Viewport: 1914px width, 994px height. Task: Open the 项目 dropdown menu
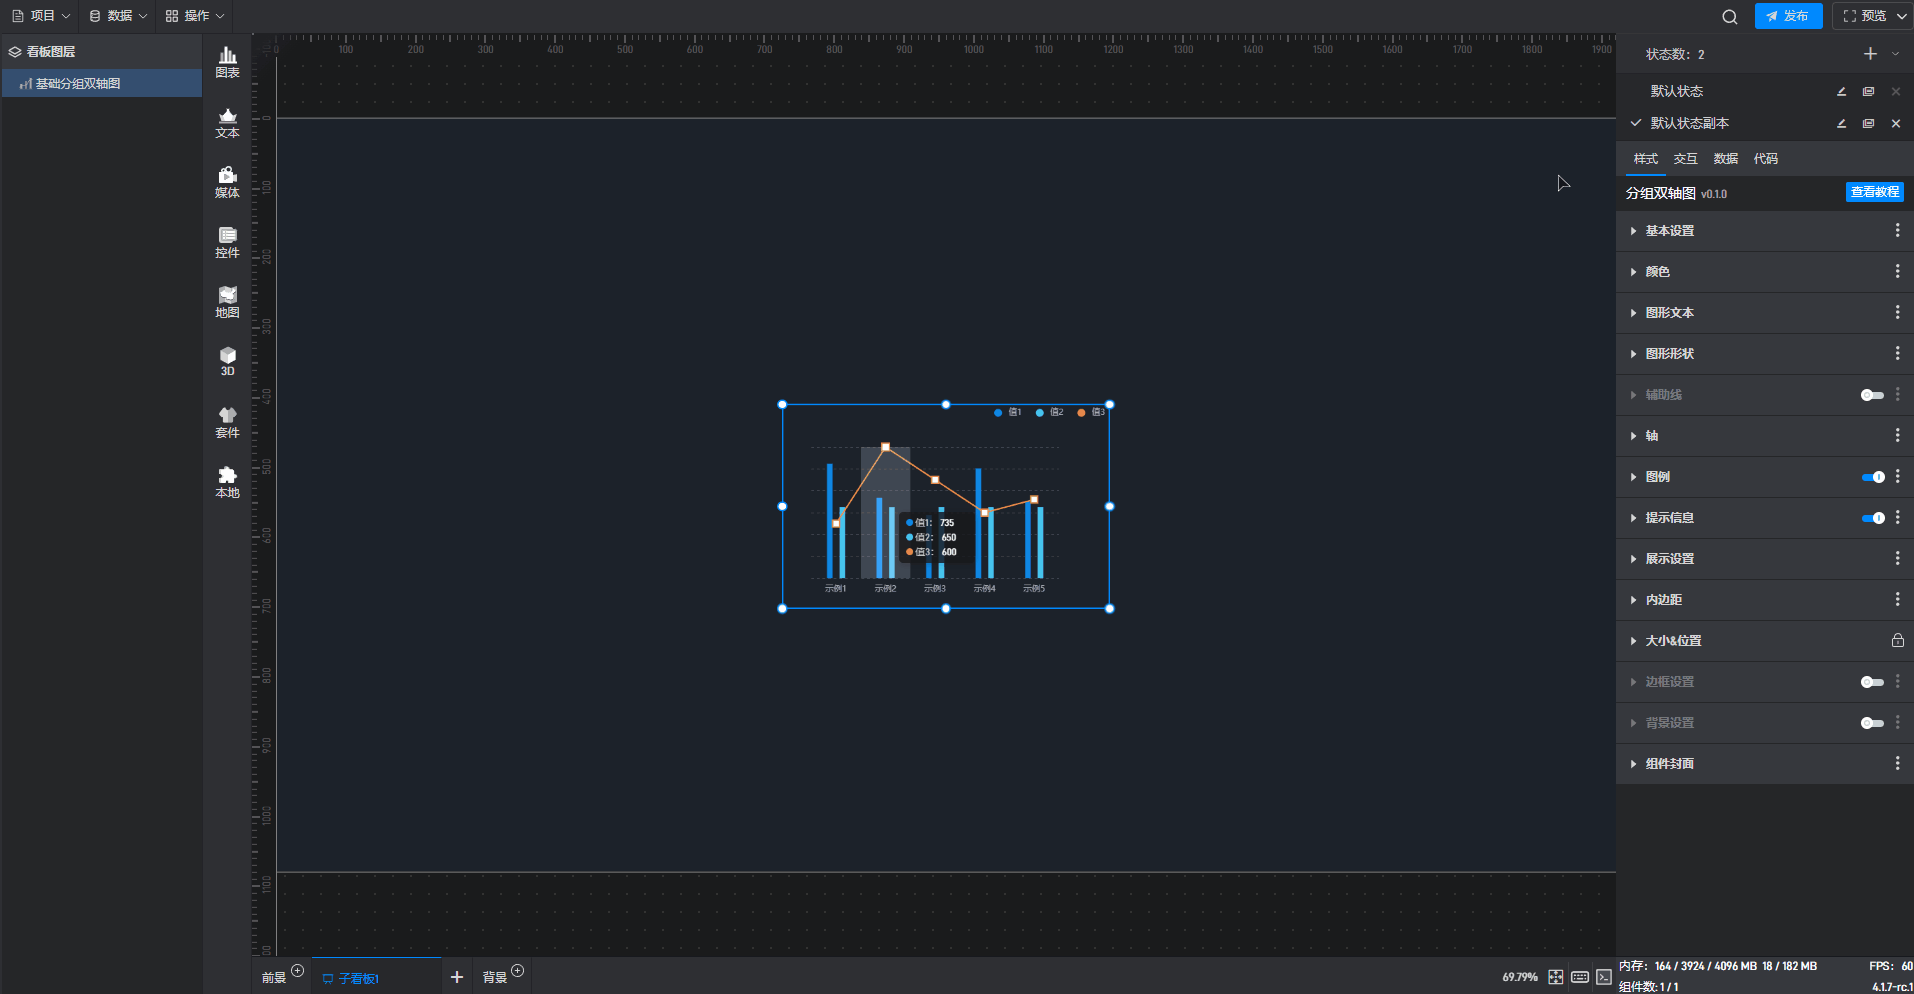(x=41, y=16)
